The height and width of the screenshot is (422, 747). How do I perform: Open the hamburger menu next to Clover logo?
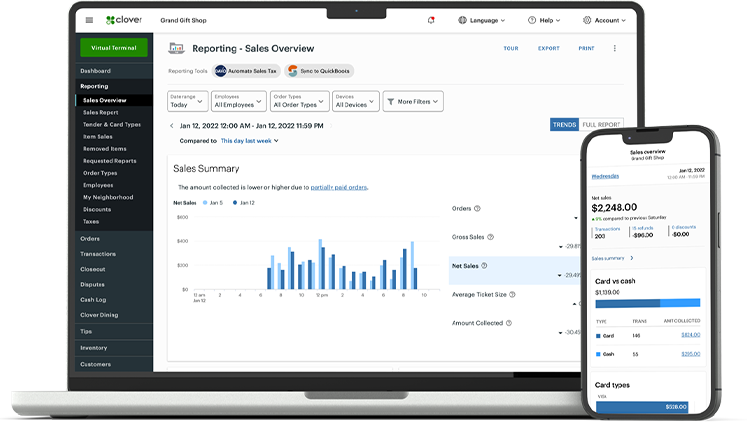[89, 20]
